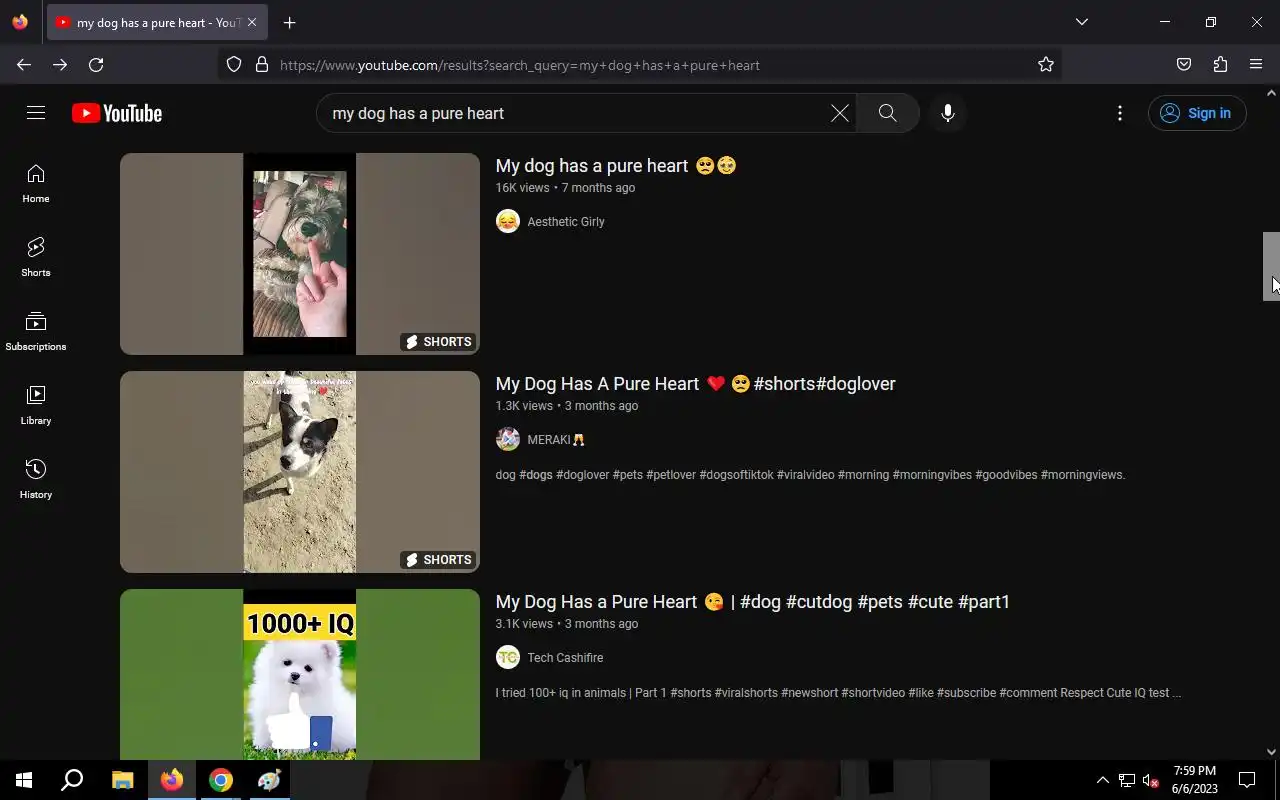
Task: Open the muted volume tray icon
Action: point(1151,780)
